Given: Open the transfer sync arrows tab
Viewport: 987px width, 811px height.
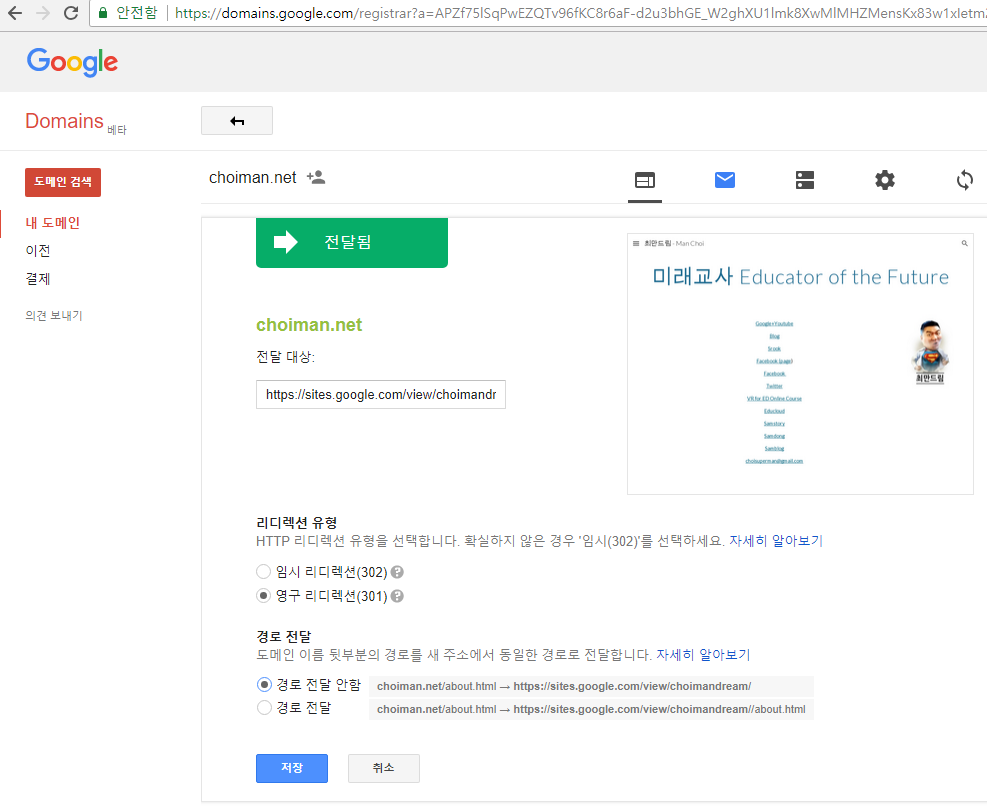Looking at the screenshot, I should pos(964,180).
